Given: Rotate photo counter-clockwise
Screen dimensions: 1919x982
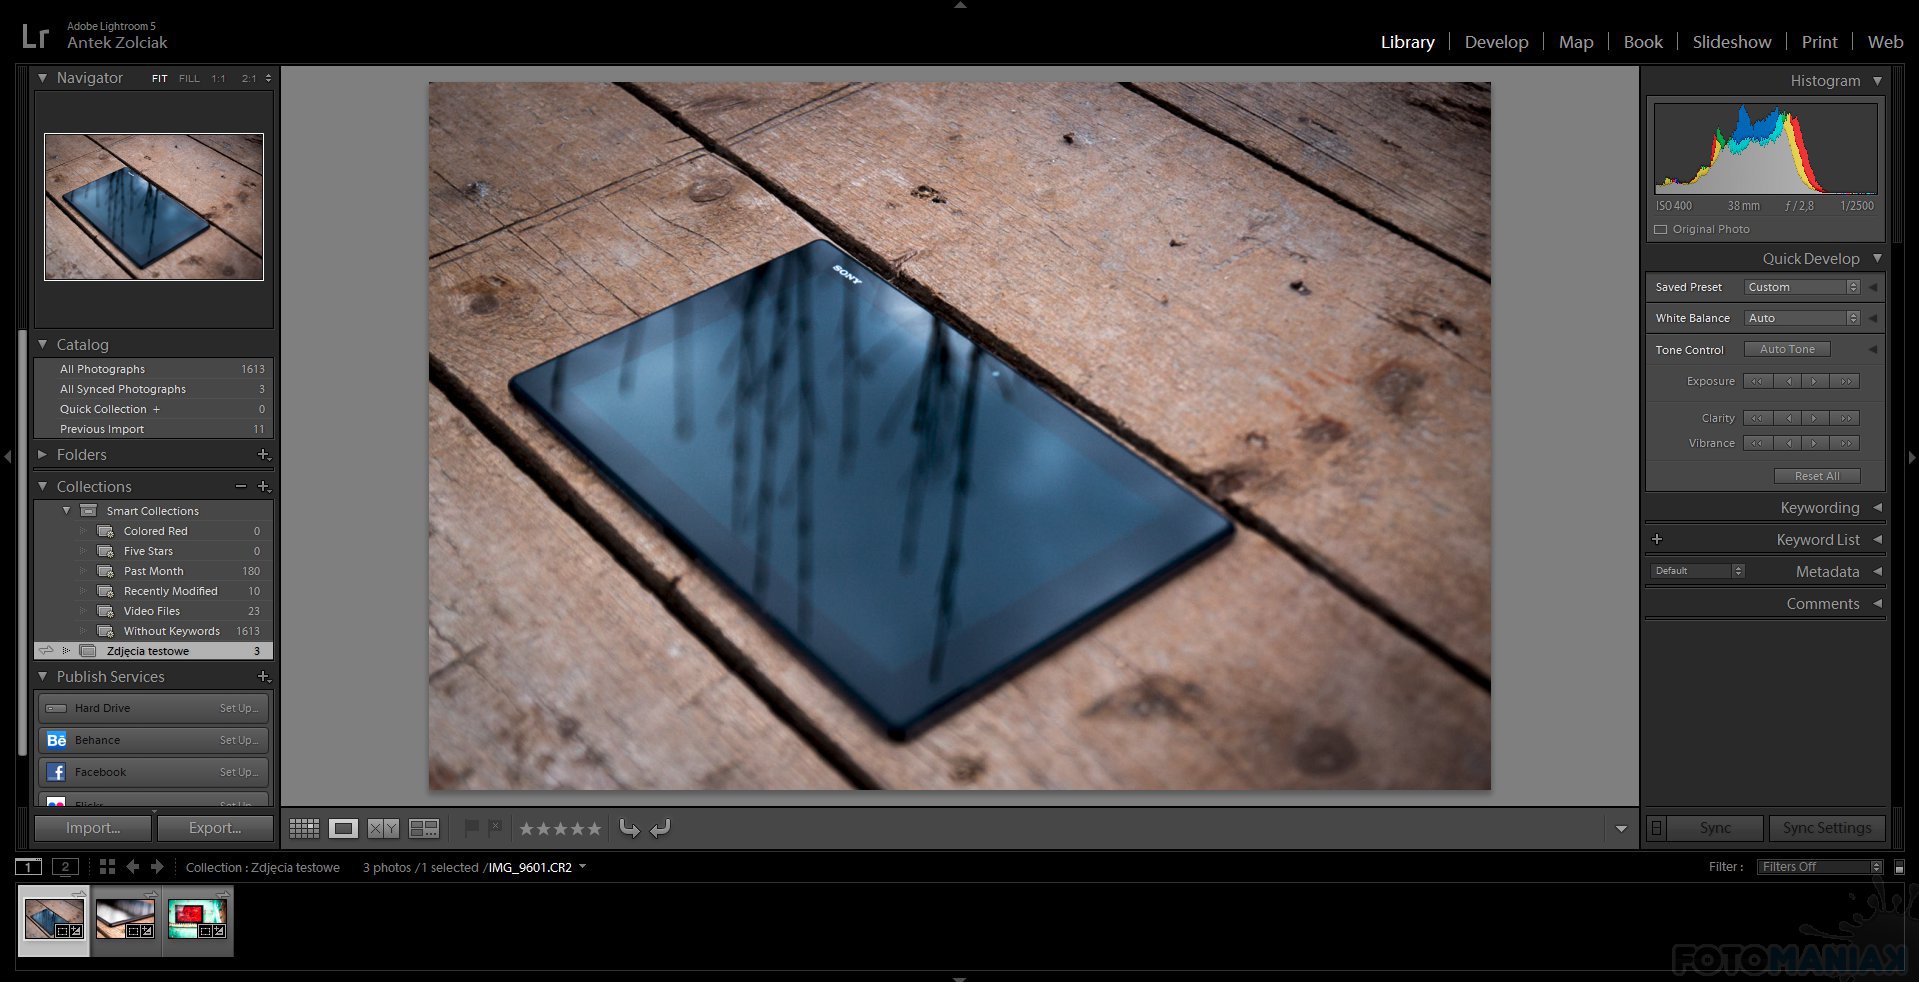Looking at the screenshot, I should 629,828.
